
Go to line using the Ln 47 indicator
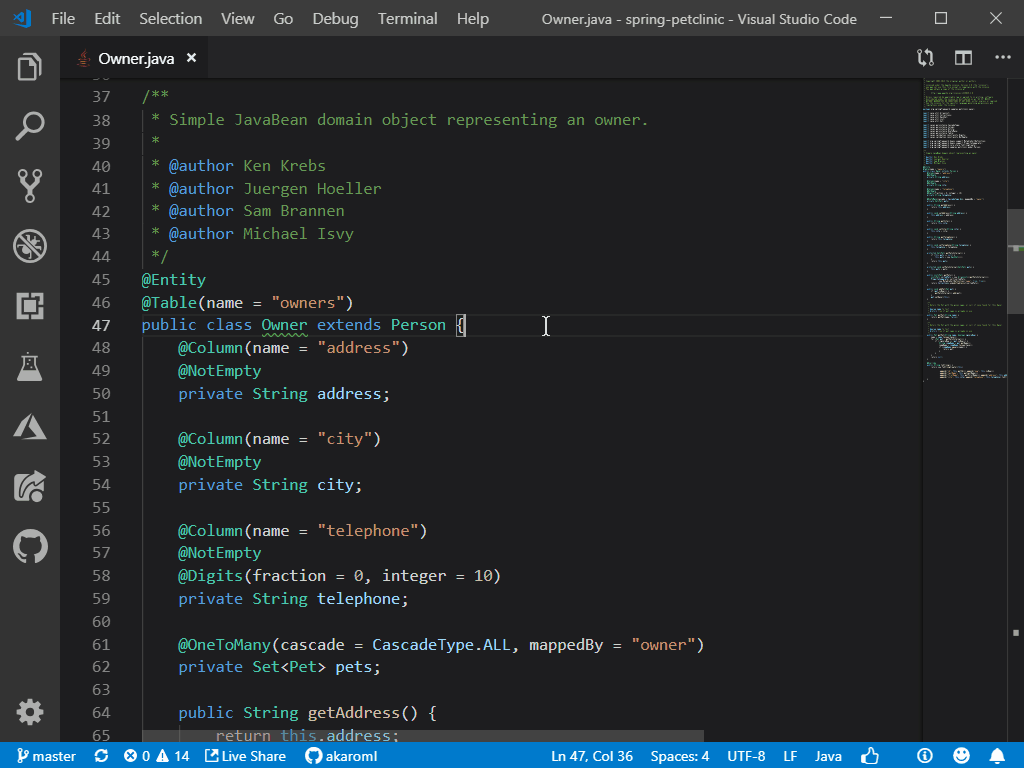point(592,757)
